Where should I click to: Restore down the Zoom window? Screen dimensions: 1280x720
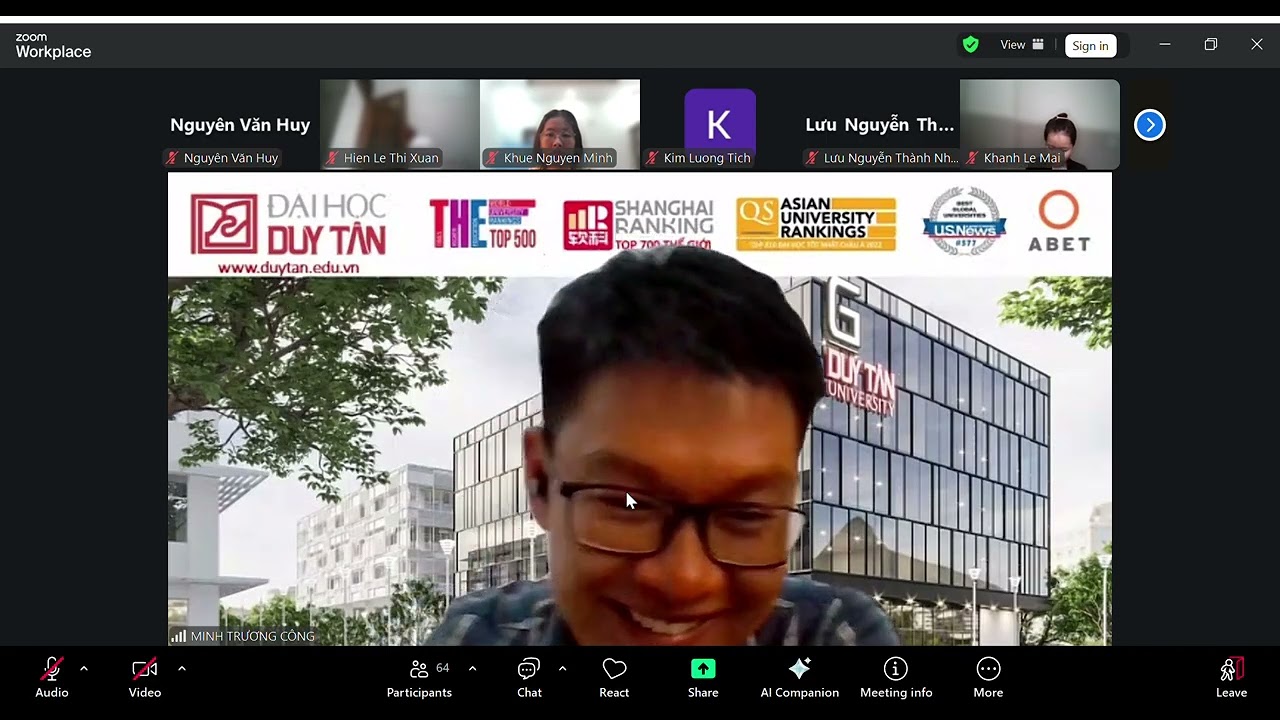pos(1210,44)
